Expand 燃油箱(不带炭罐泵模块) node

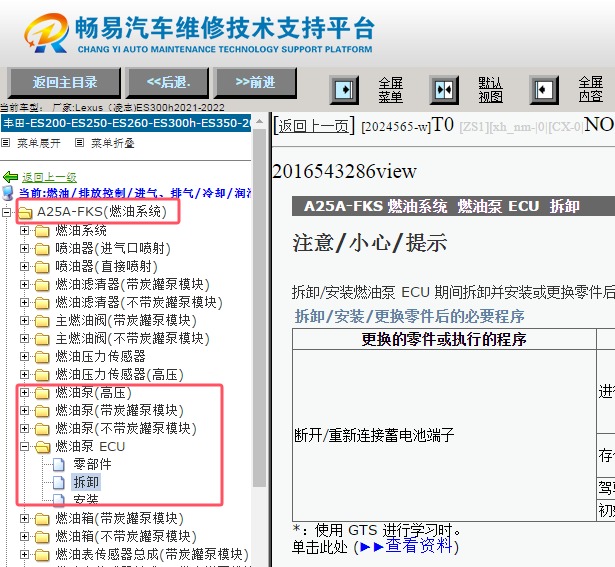point(24,536)
